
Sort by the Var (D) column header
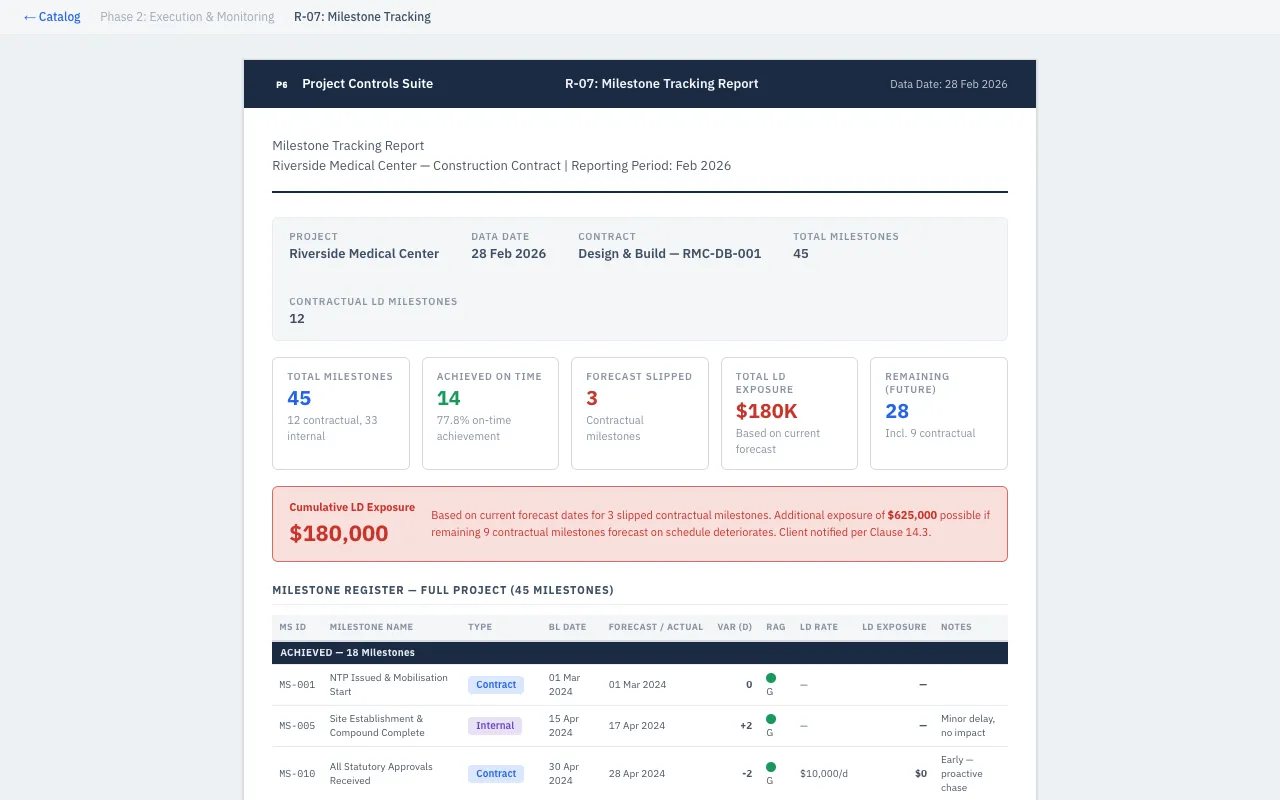pyautogui.click(x=734, y=627)
